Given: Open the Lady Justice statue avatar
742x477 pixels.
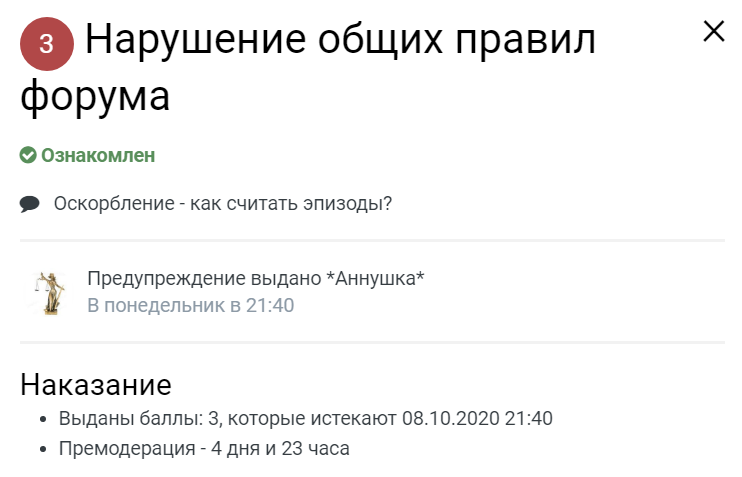Looking at the screenshot, I should [49, 293].
